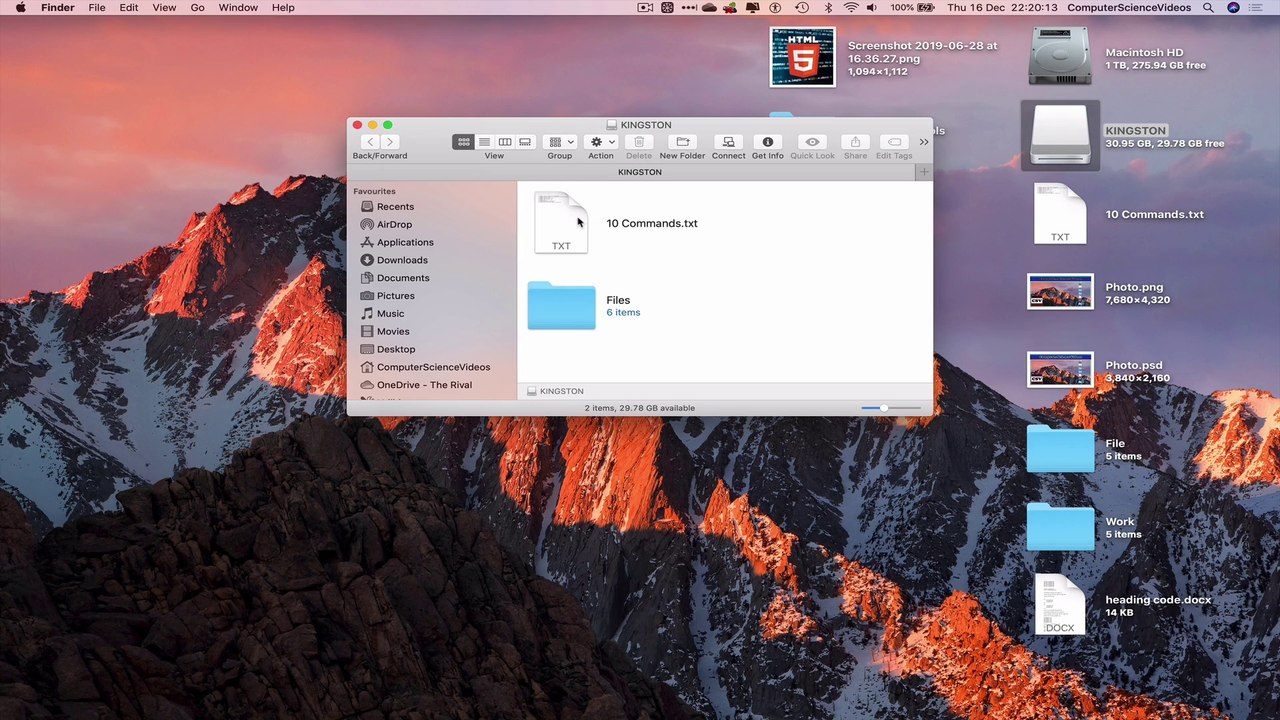Click the Bluetooth menu bar icon
Screen dimensions: 1280x720
(x=828, y=7)
